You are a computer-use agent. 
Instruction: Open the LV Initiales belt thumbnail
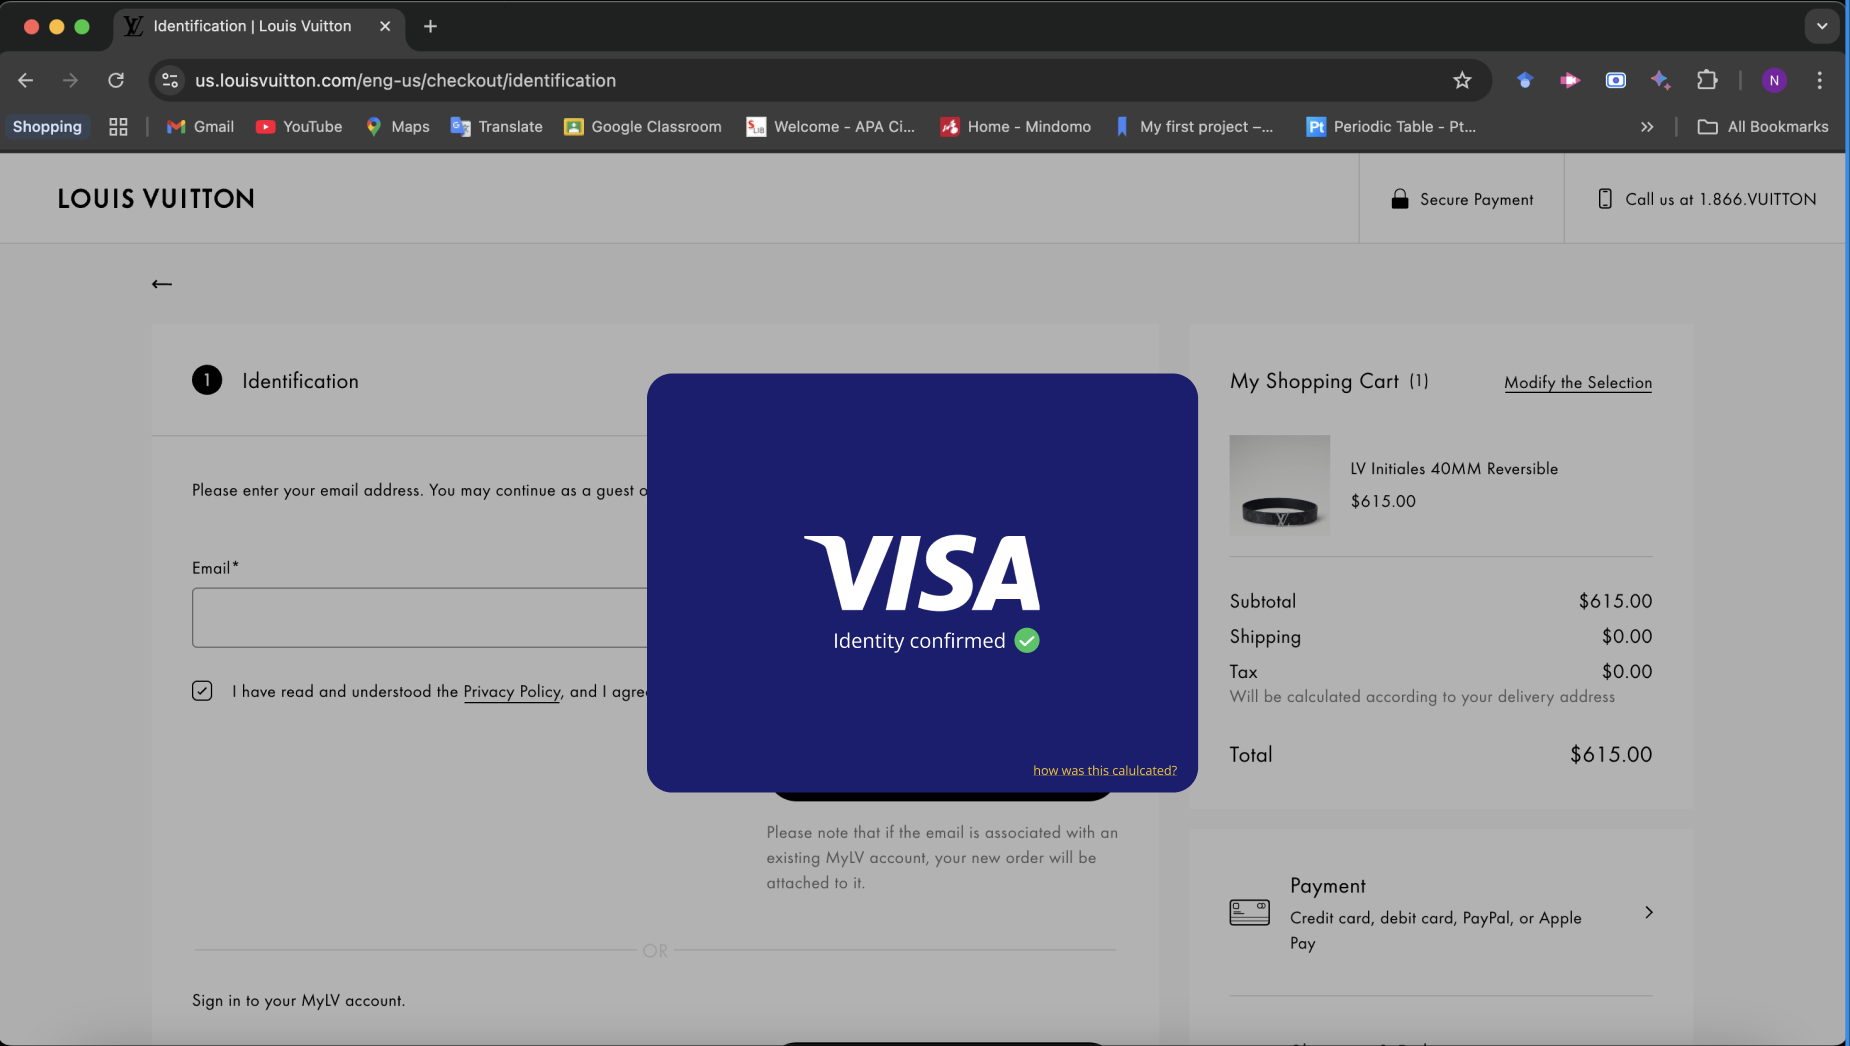pyautogui.click(x=1280, y=485)
